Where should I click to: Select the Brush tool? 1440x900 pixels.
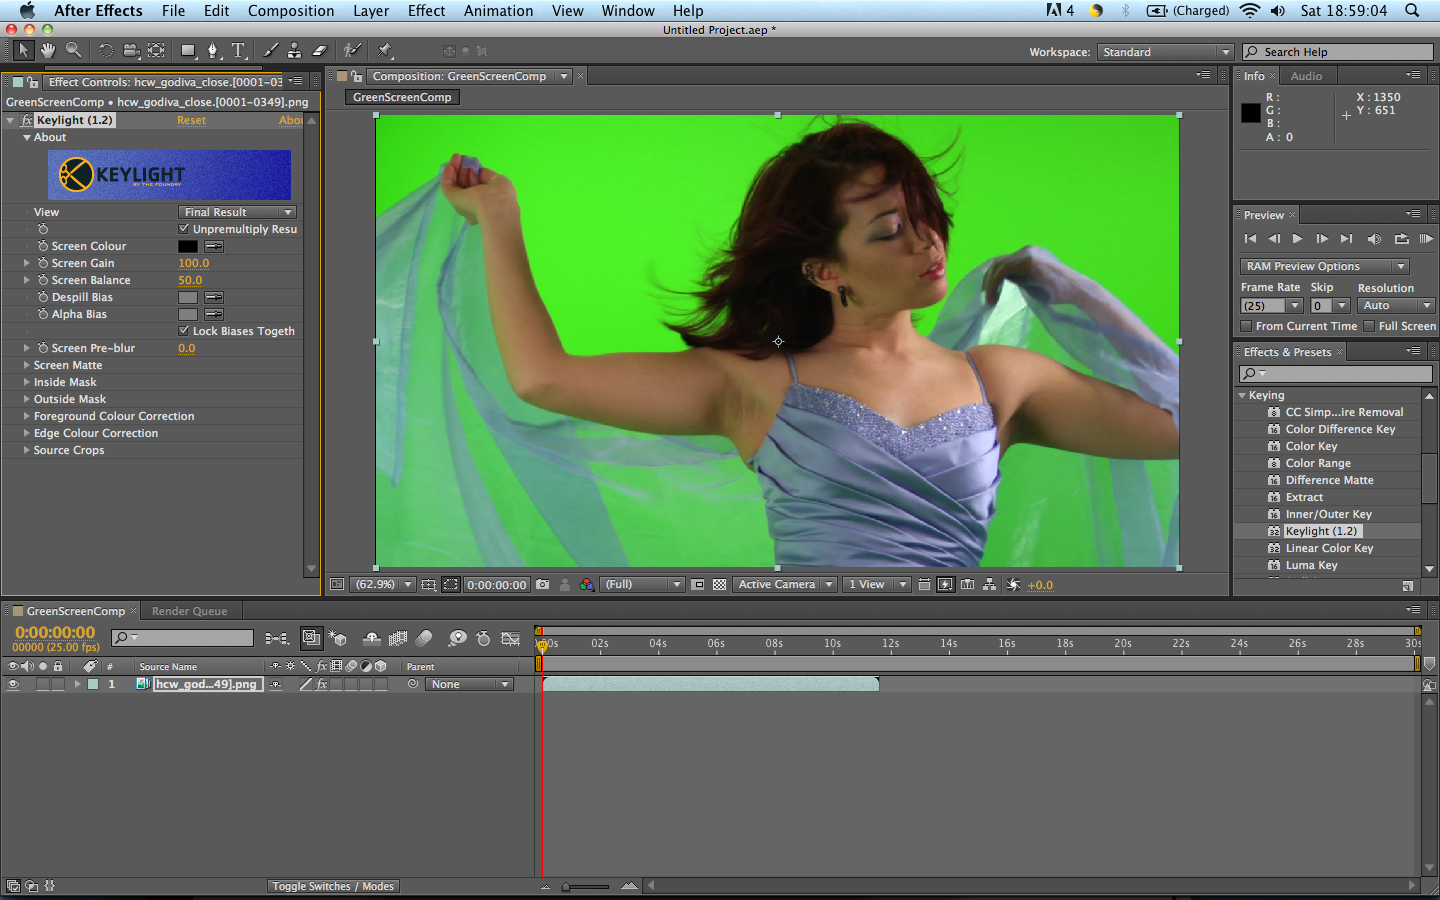tap(270, 50)
